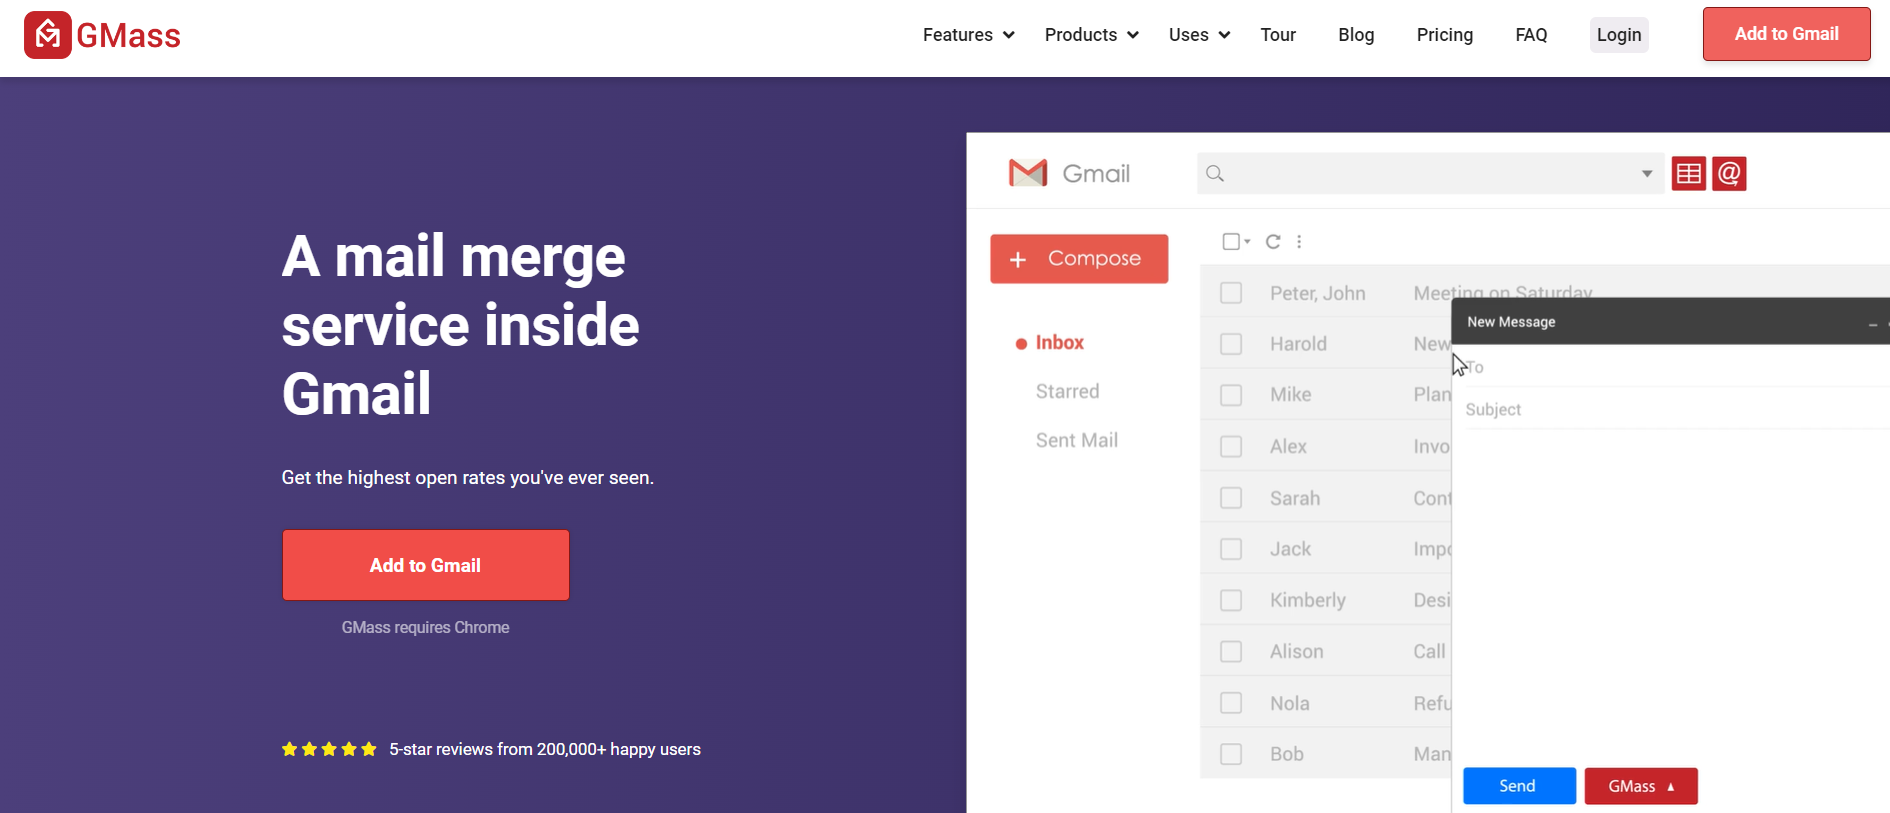Click the red @ icon button
The width and height of the screenshot is (1890, 813).
1729,174
